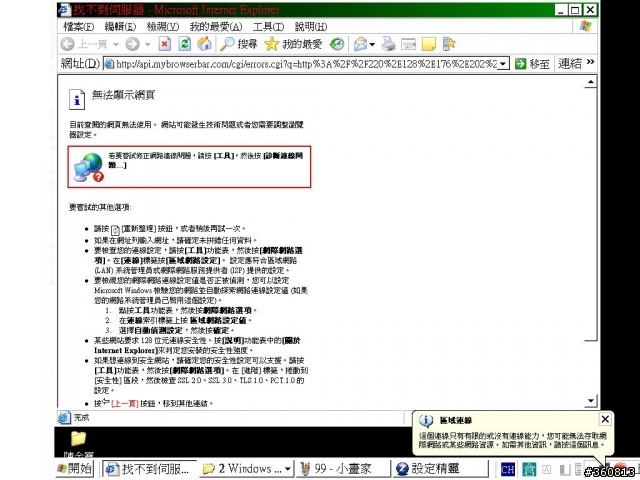Click the History toolbar icon
This screenshot has width=640, height=480.
[x=337, y=44]
